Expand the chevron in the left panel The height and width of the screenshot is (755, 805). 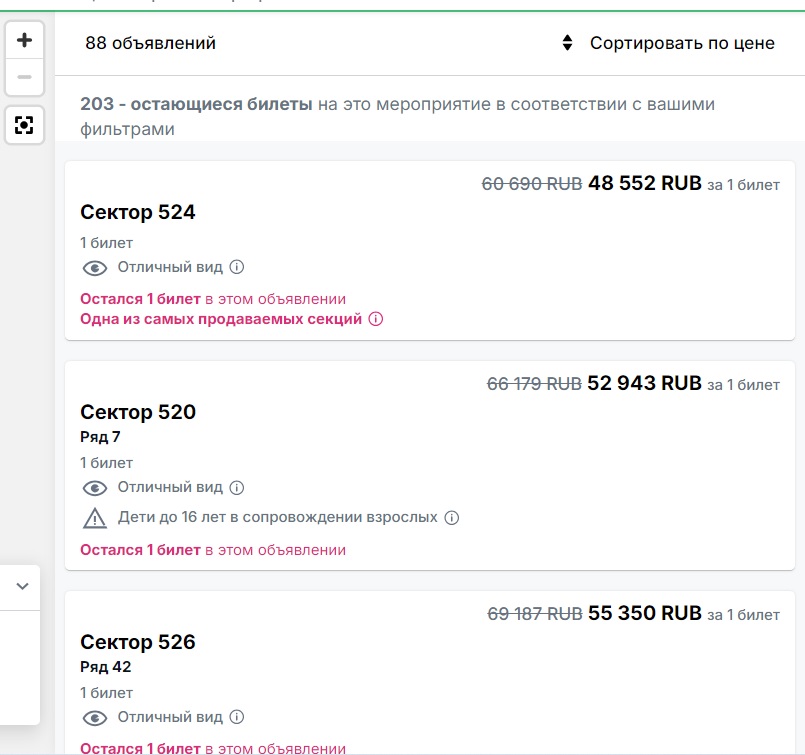point(22,587)
